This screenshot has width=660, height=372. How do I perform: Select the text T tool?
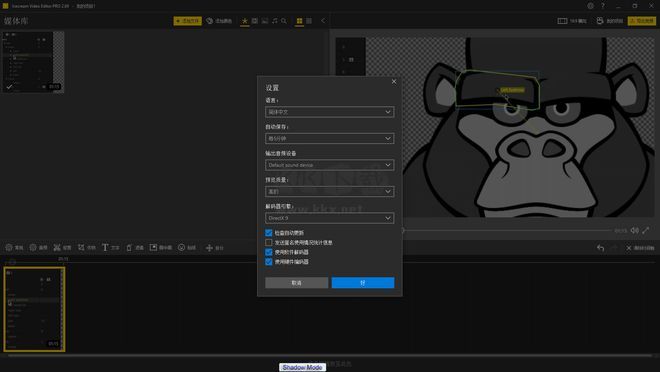point(111,248)
